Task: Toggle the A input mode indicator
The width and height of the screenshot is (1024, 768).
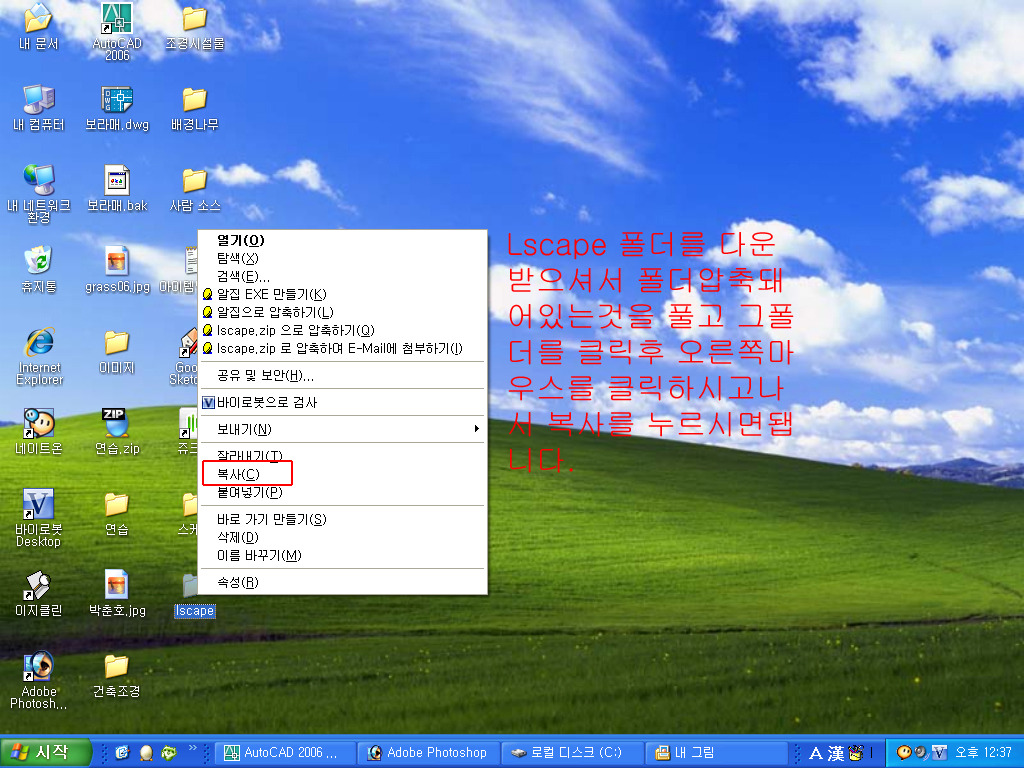Action: click(x=816, y=754)
